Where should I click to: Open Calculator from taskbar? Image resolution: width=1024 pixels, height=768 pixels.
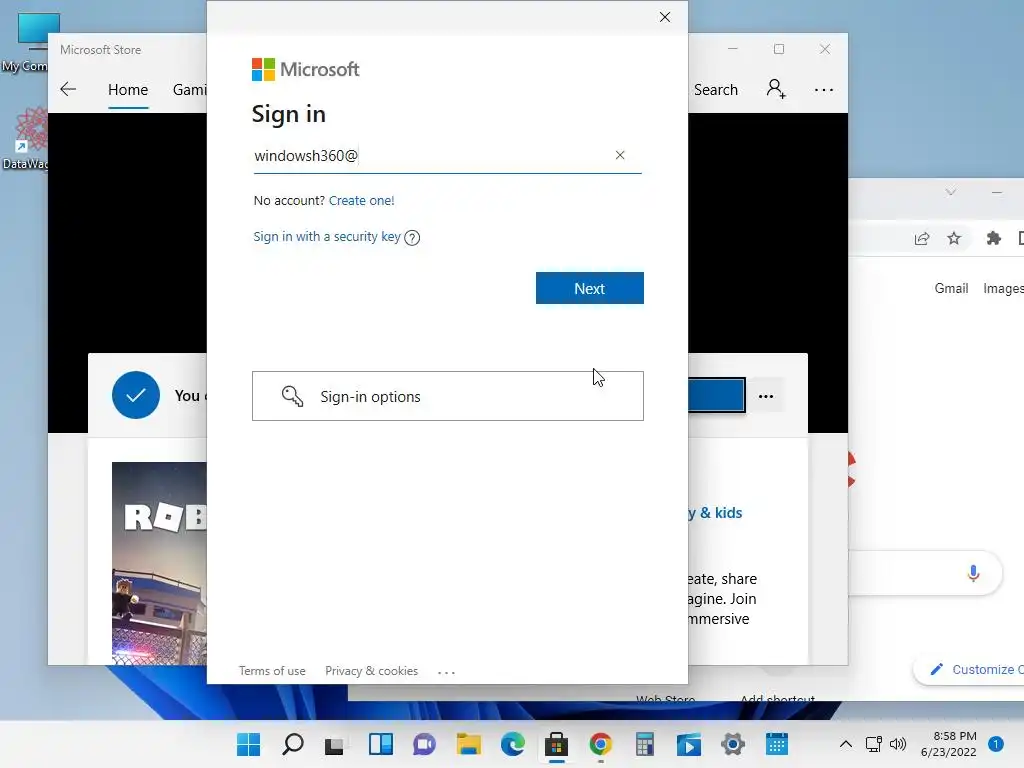pyautogui.click(x=645, y=744)
